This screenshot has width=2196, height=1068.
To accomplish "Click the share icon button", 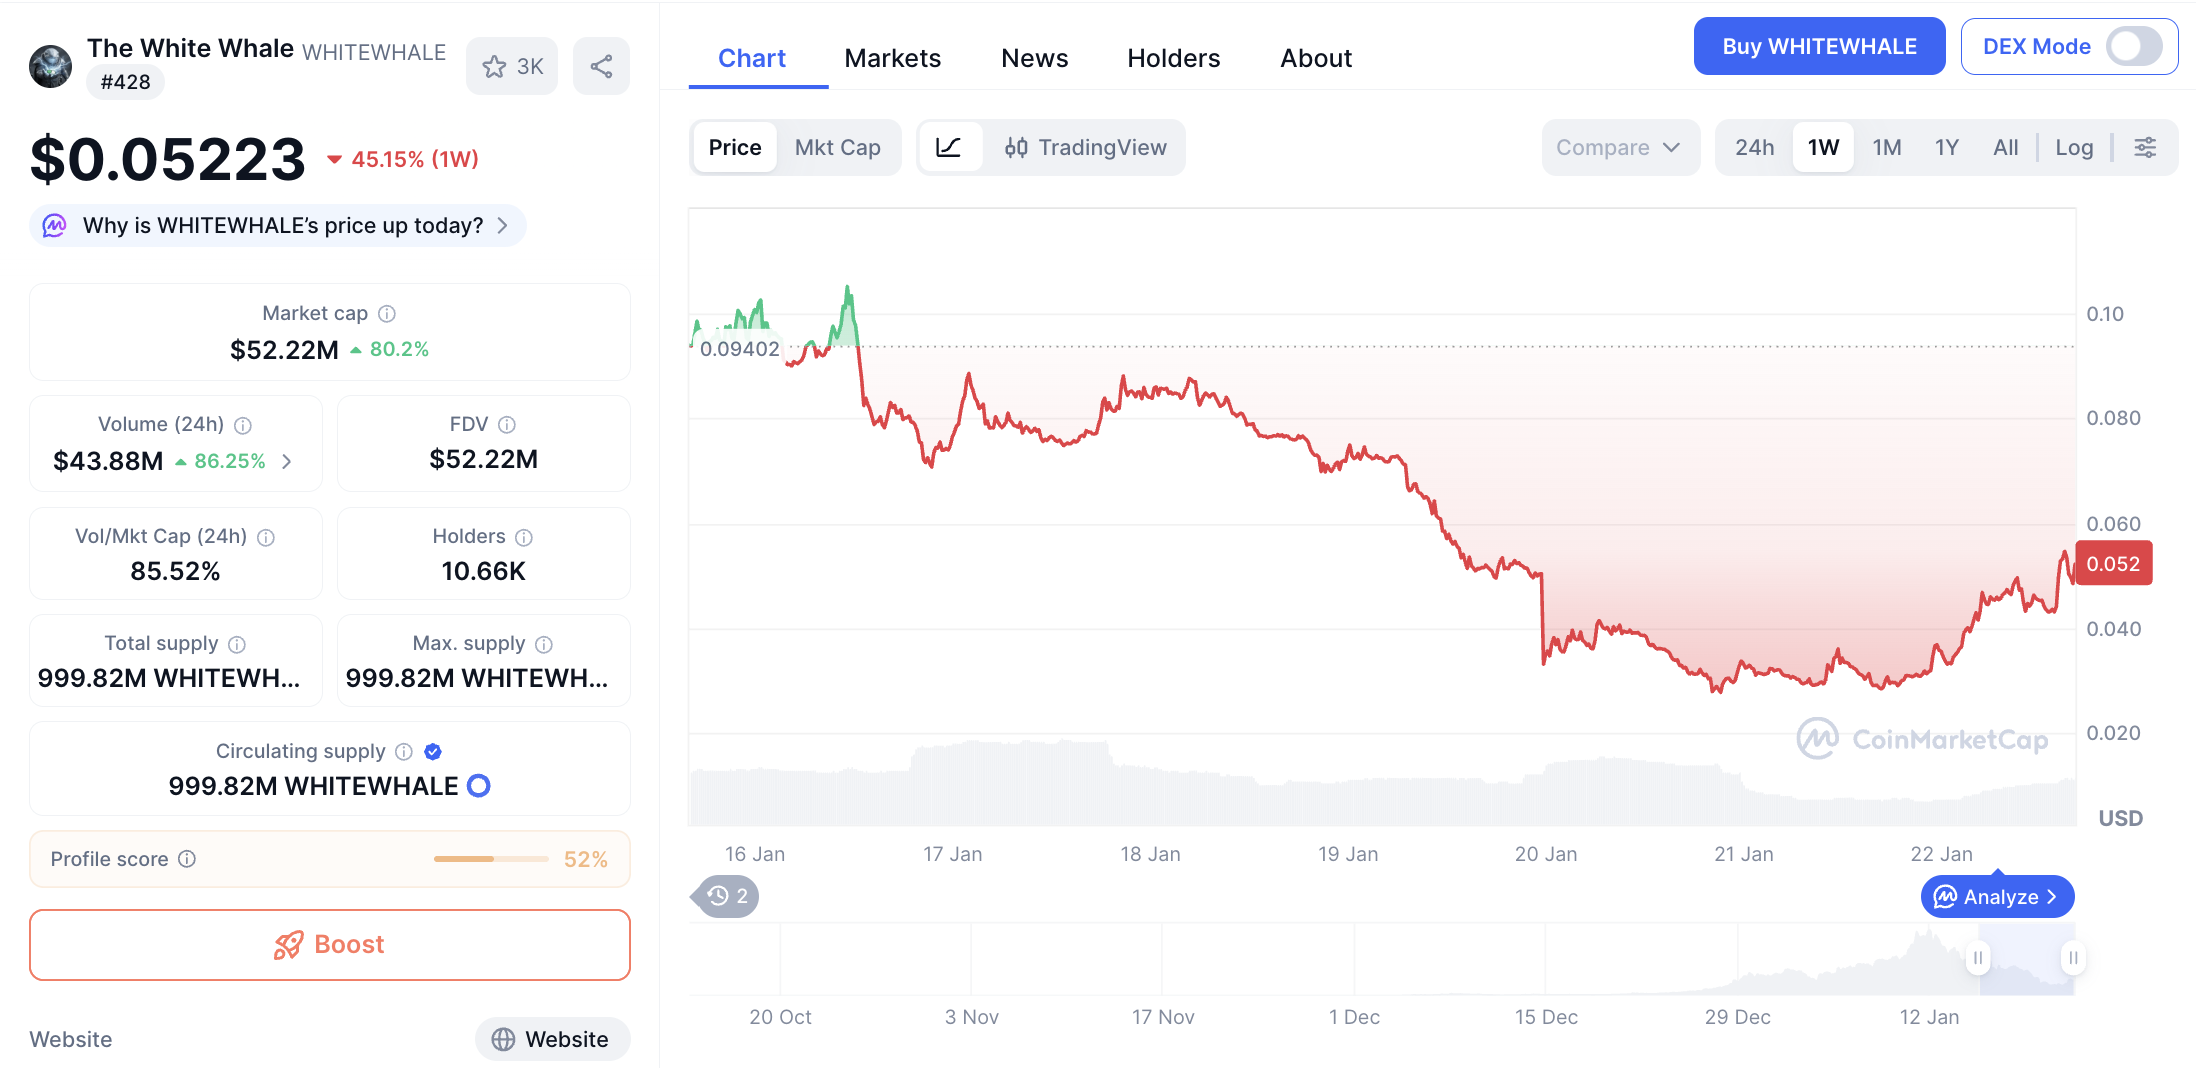I will (601, 67).
